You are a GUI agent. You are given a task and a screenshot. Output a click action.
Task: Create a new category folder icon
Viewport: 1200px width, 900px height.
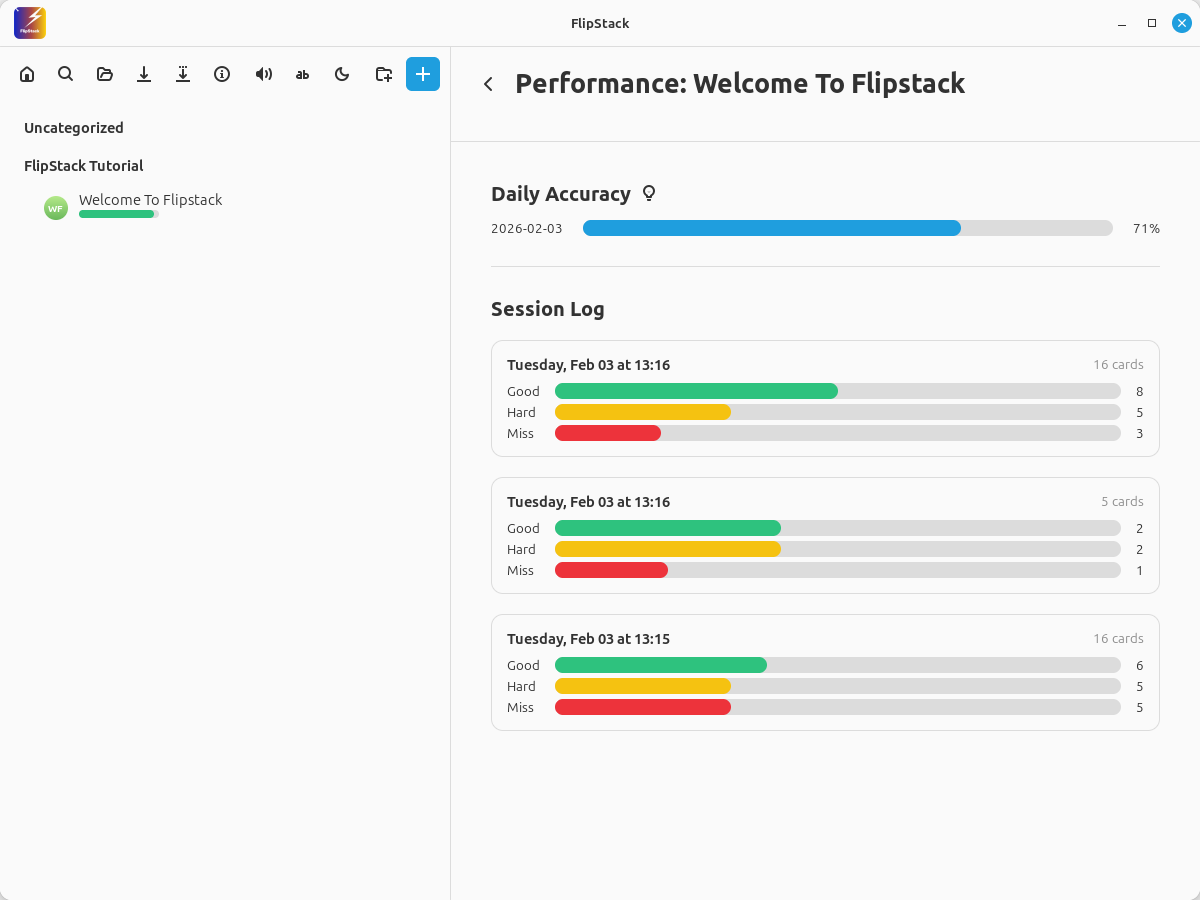383,74
